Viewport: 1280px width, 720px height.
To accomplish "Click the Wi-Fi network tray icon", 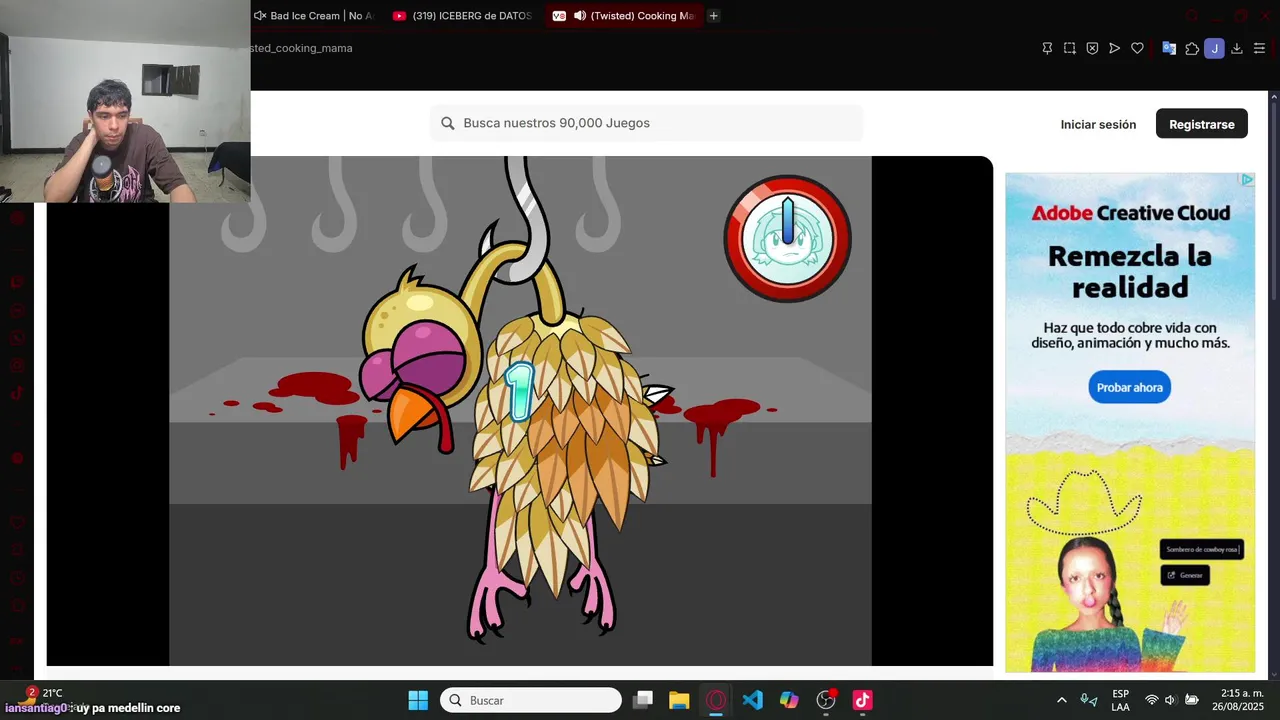I will click(x=1151, y=700).
